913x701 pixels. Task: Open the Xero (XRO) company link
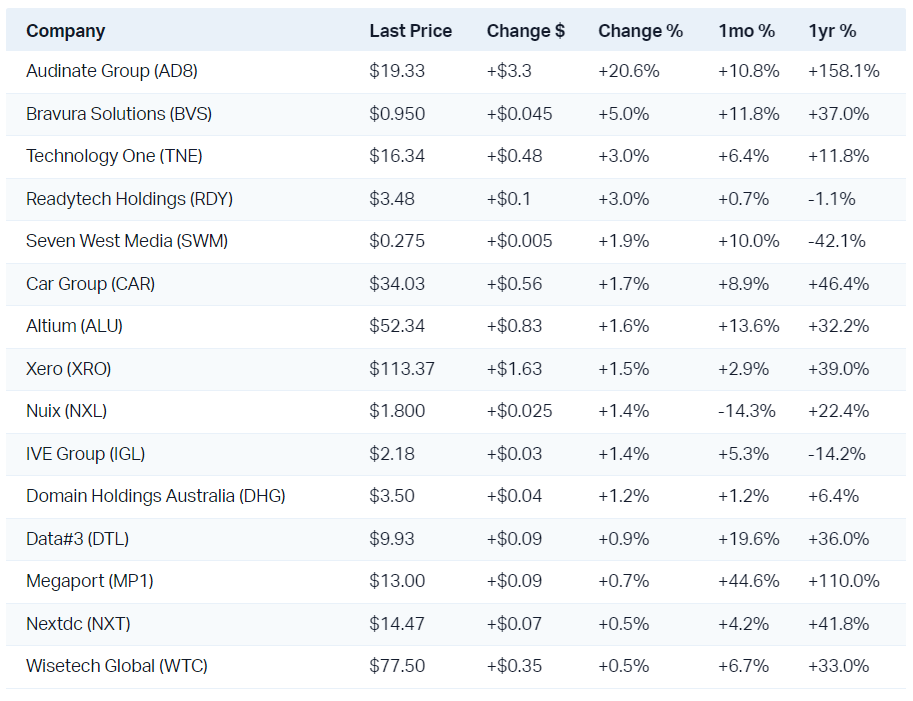click(x=68, y=369)
